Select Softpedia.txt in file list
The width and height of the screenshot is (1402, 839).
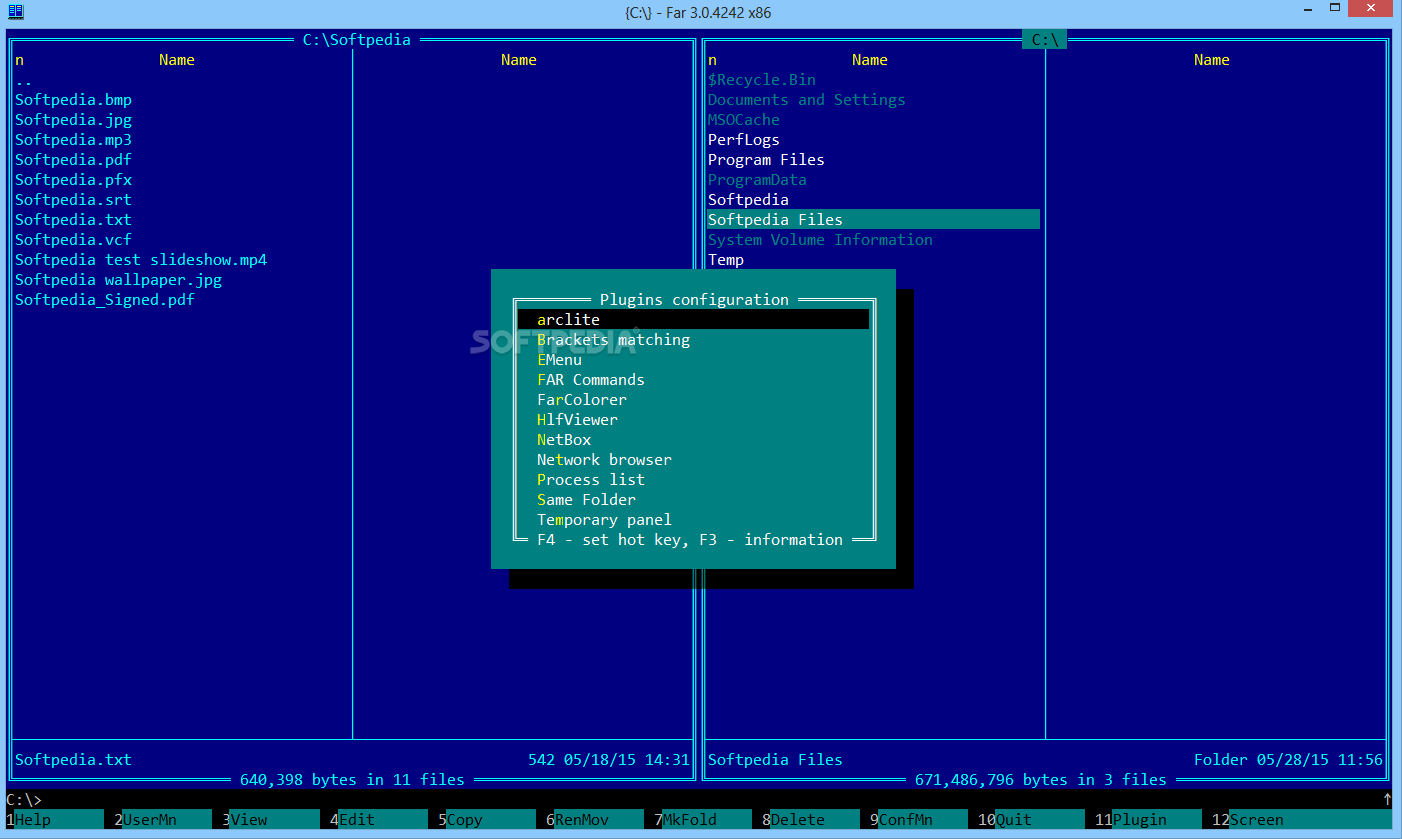(x=73, y=219)
